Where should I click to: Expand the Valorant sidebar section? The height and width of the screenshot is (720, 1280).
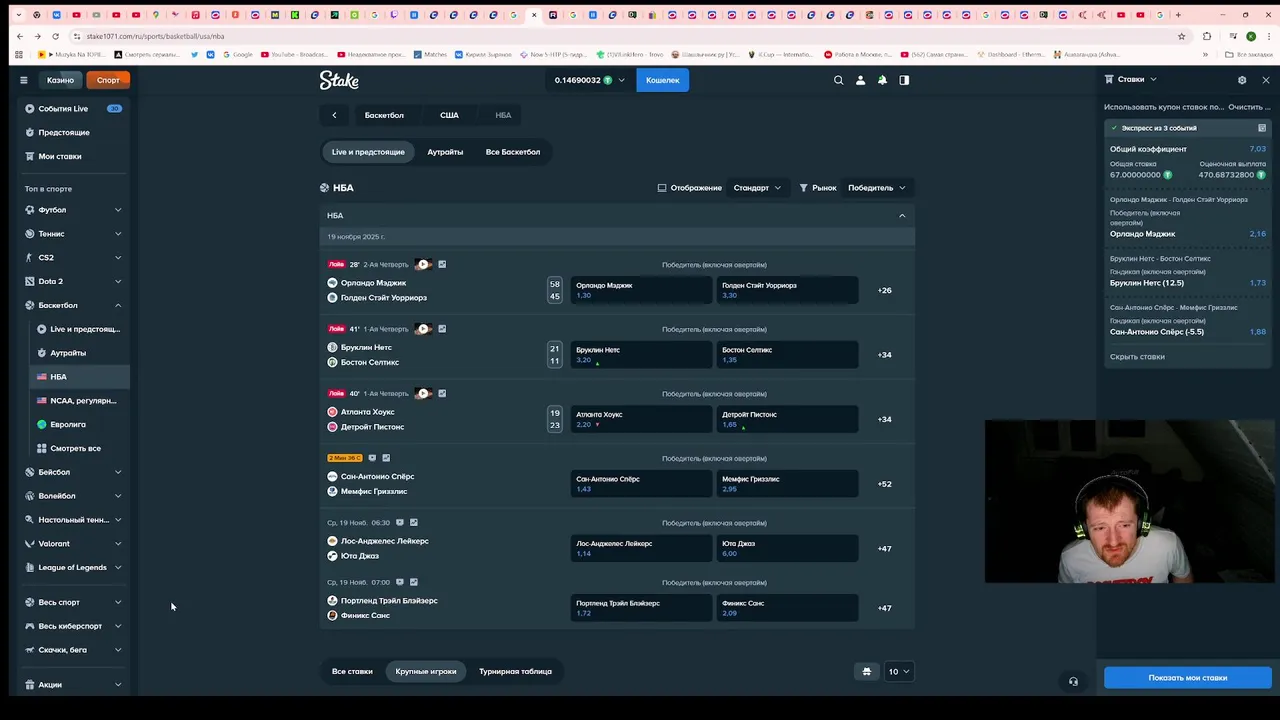[x=118, y=544]
